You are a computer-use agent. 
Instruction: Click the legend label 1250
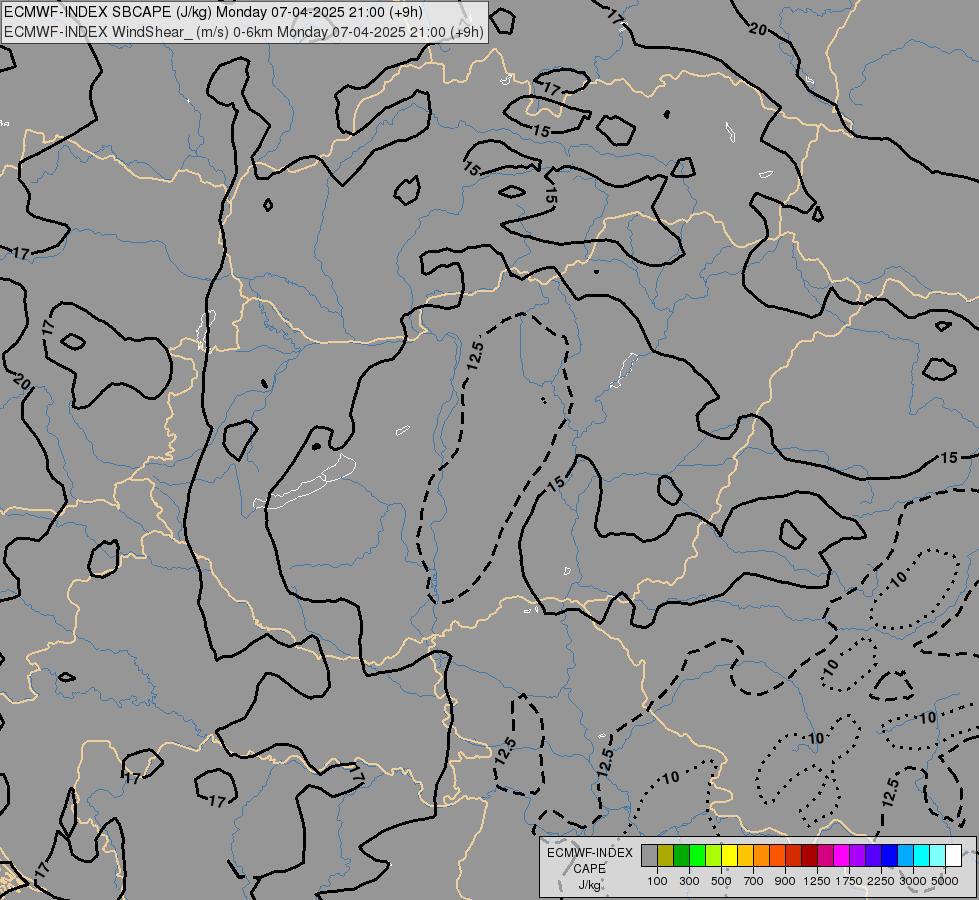[817, 881]
